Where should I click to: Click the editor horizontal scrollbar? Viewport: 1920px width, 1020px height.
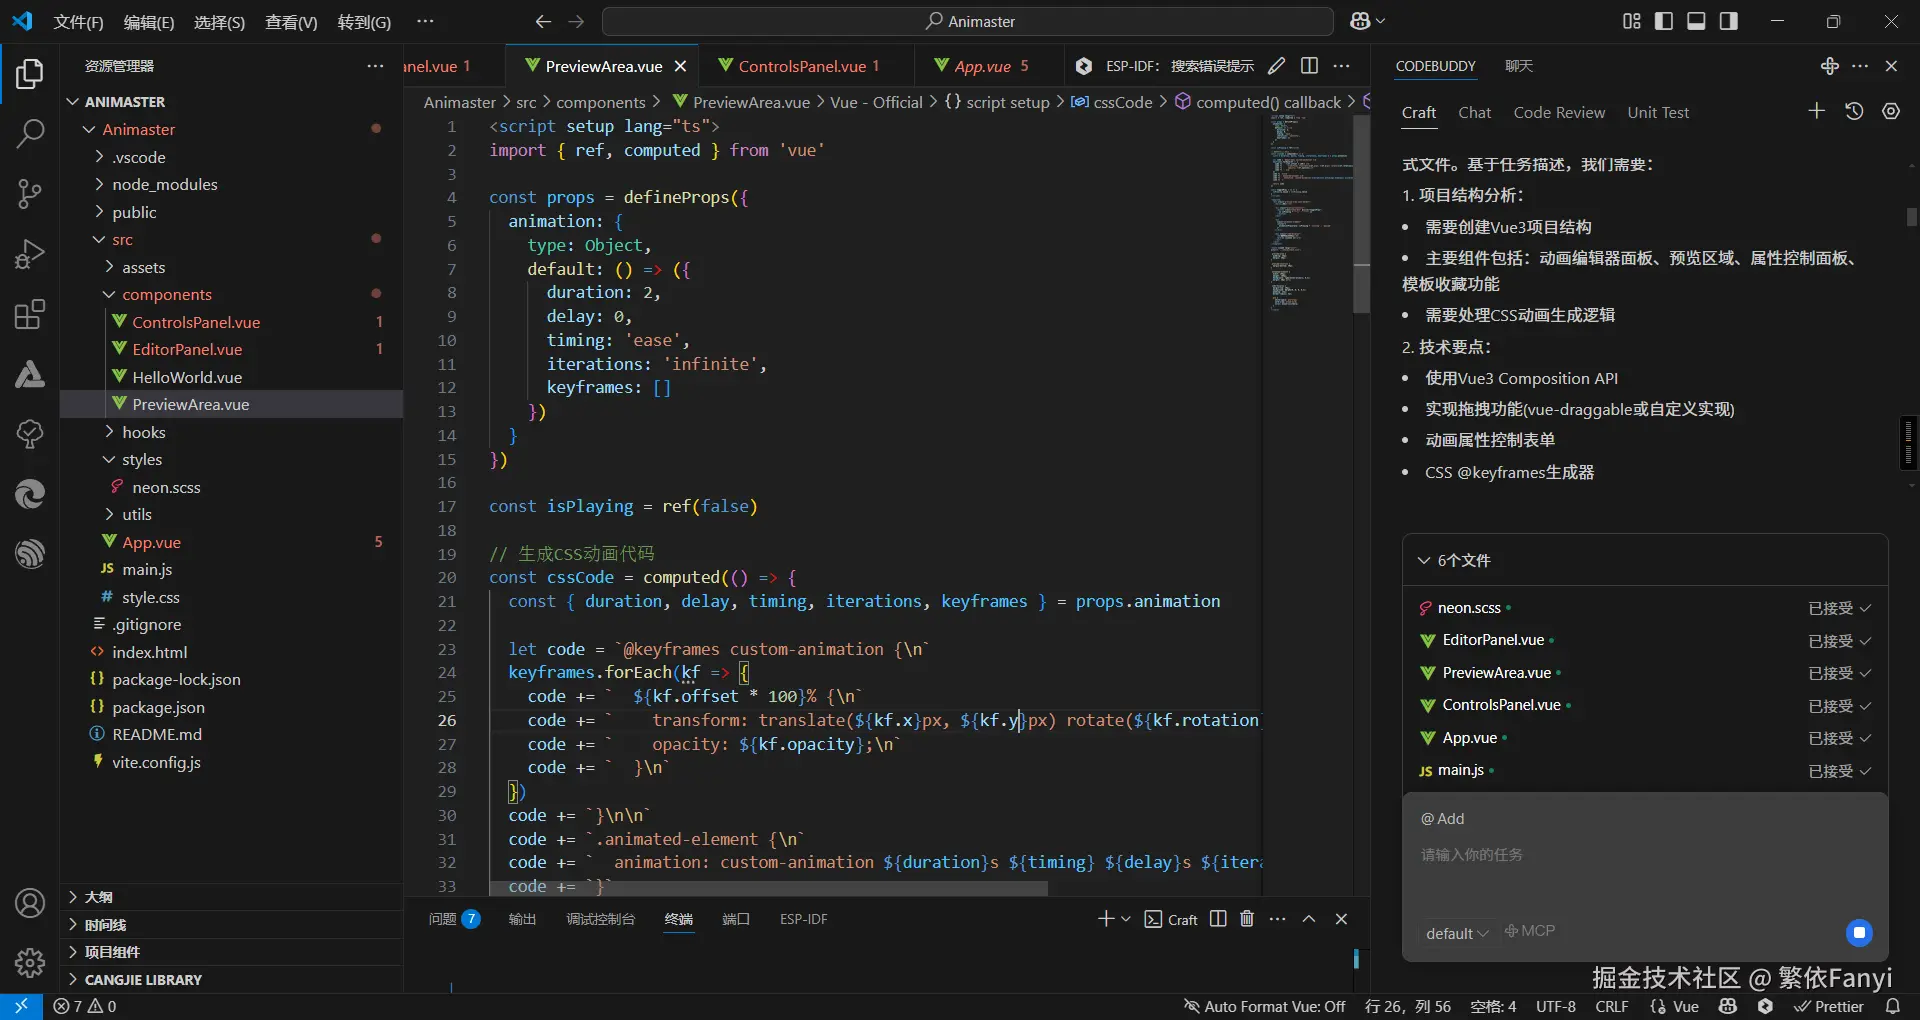pyautogui.click(x=770, y=888)
